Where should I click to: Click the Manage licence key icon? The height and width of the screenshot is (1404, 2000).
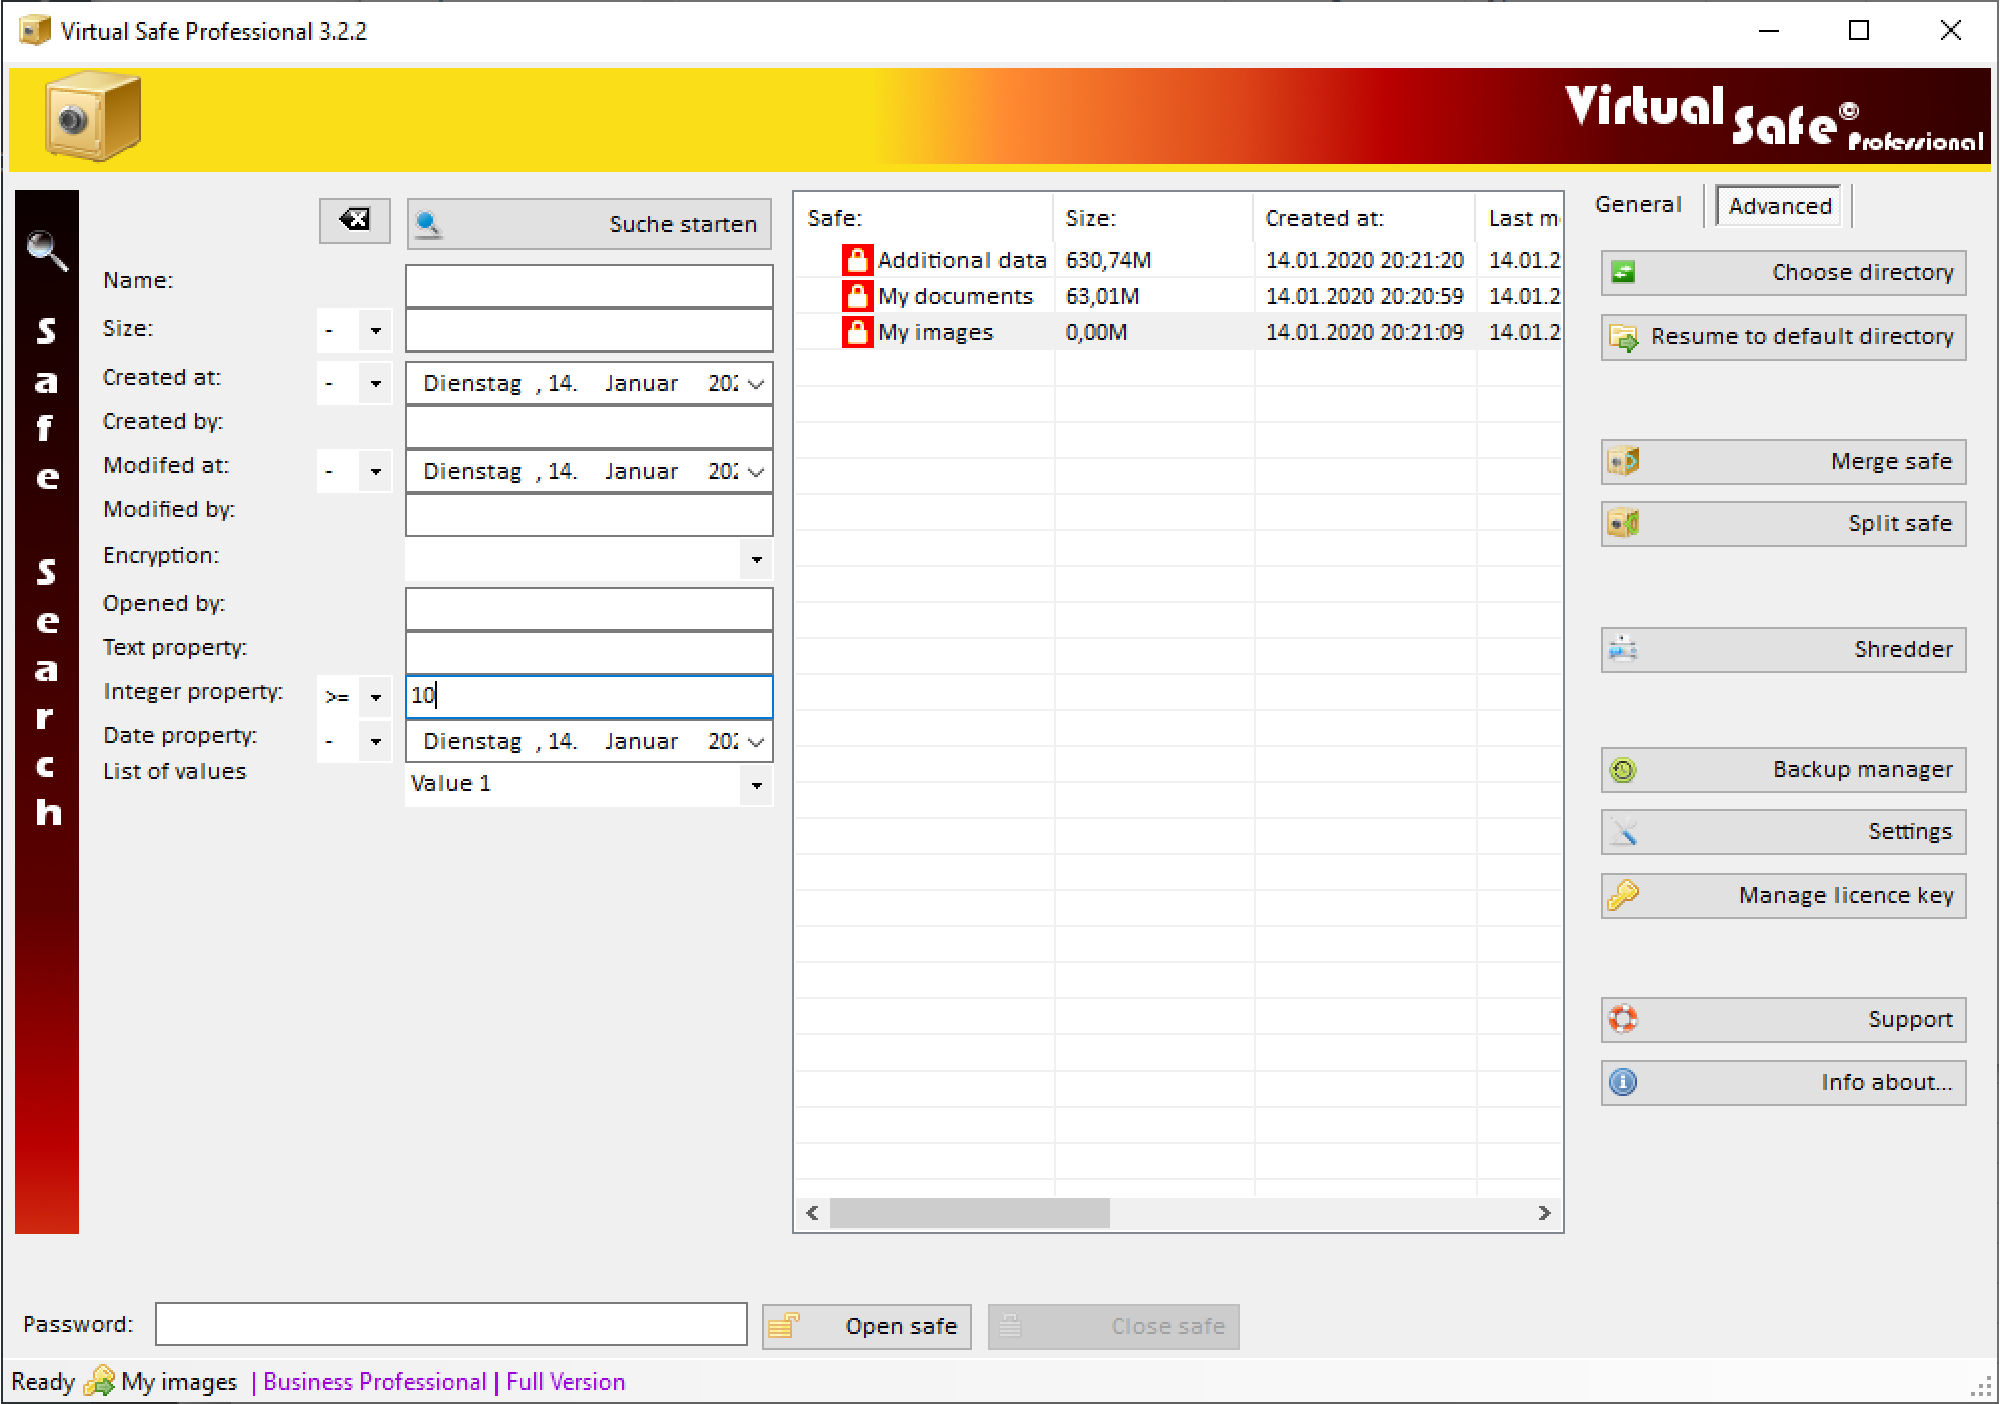(1623, 895)
